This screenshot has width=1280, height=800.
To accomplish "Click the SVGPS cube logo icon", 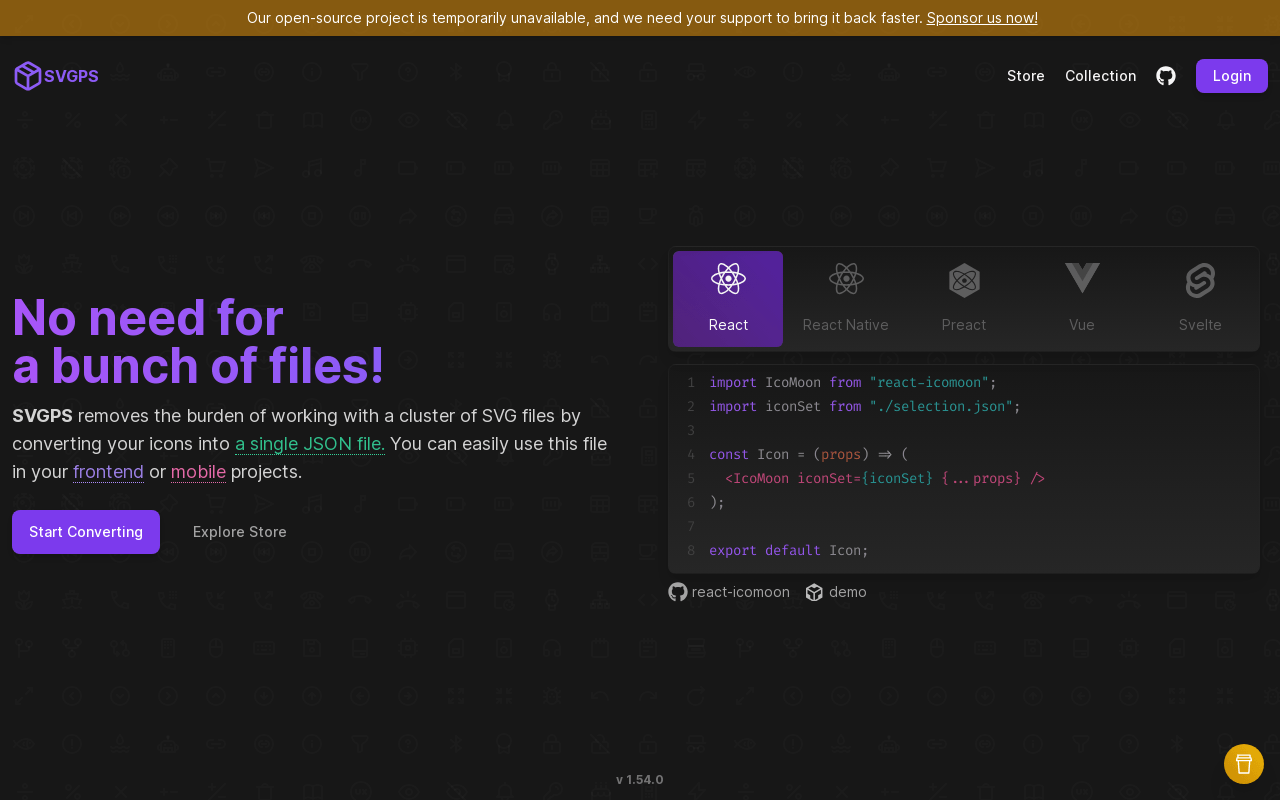I will (x=28, y=76).
